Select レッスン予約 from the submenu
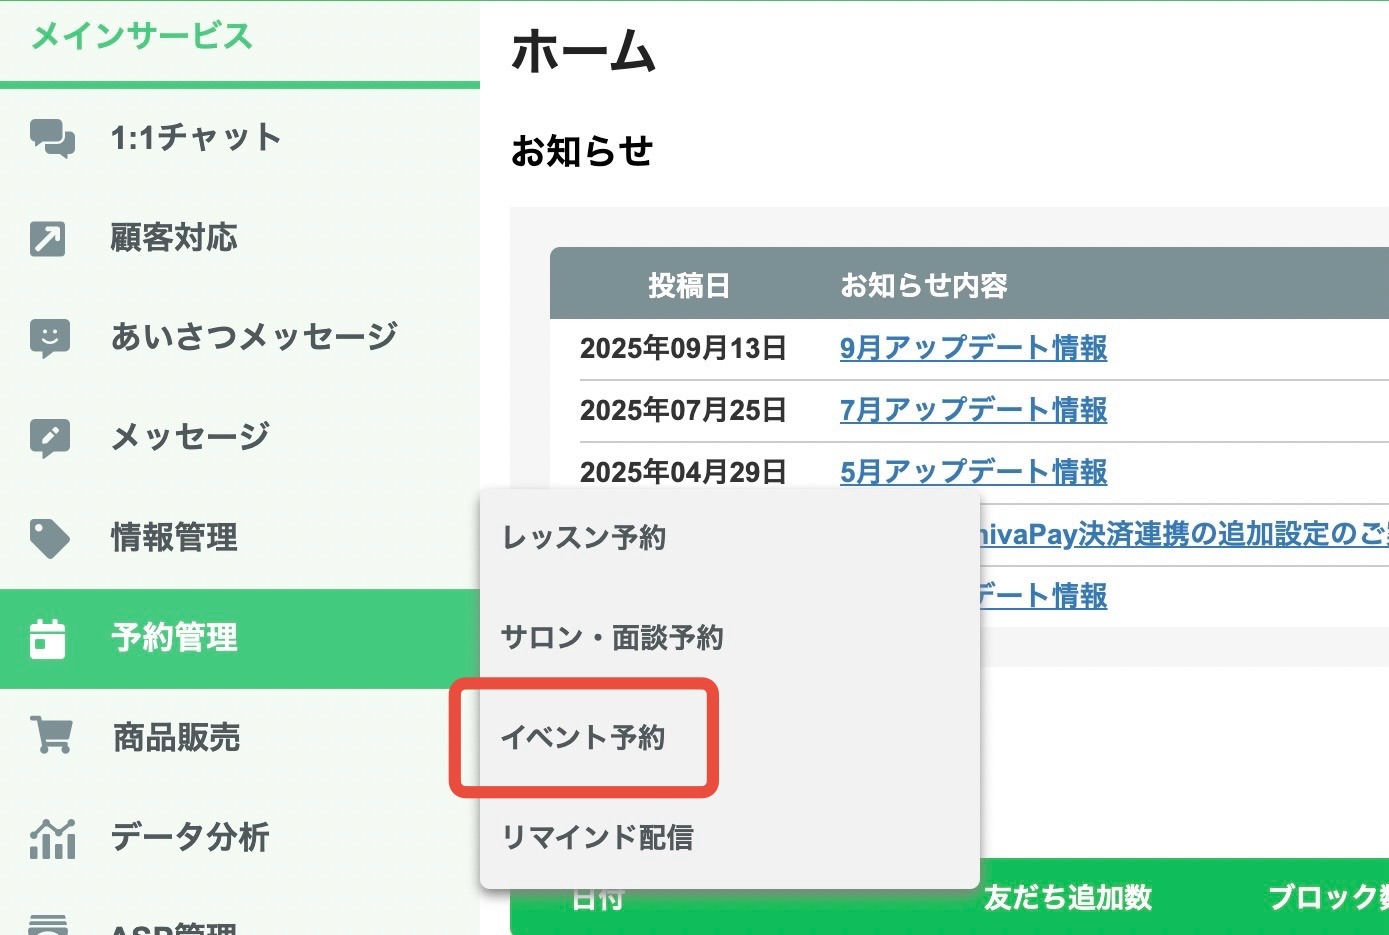Screen dimensions: 1389x935 click(584, 538)
